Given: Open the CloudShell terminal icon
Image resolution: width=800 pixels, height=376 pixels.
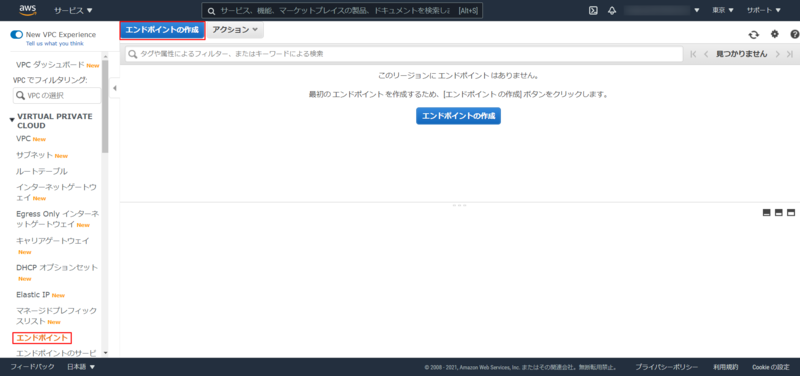Looking at the screenshot, I should click(593, 10).
